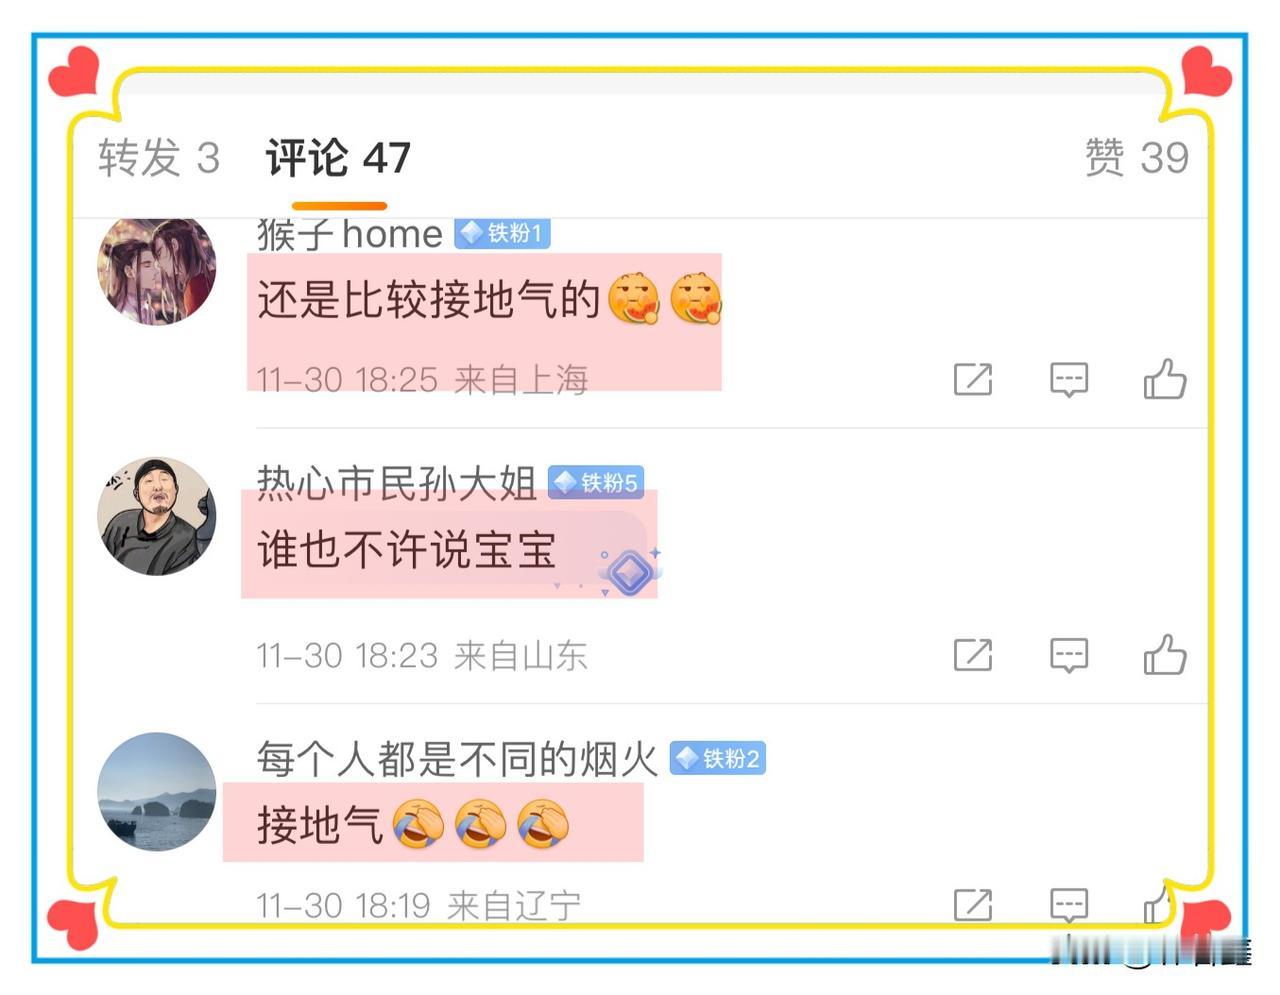View 热心市民孙大姐's avatar picture
This screenshot has width=1280, height=995.
(157, 516)
